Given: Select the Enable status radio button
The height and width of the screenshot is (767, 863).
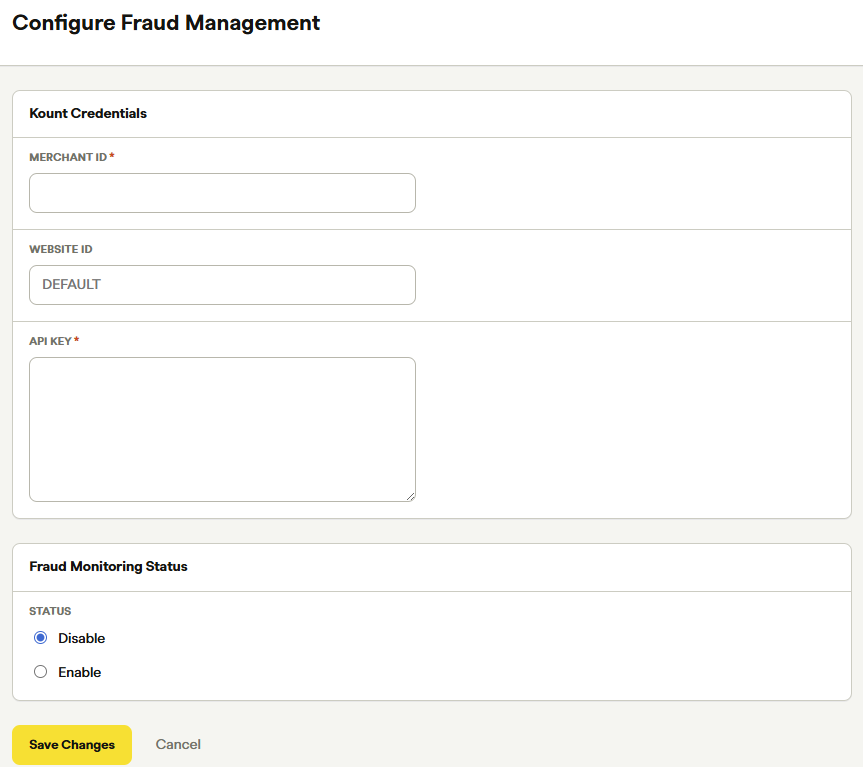Looking at the screenshot, I should (40, 672).
